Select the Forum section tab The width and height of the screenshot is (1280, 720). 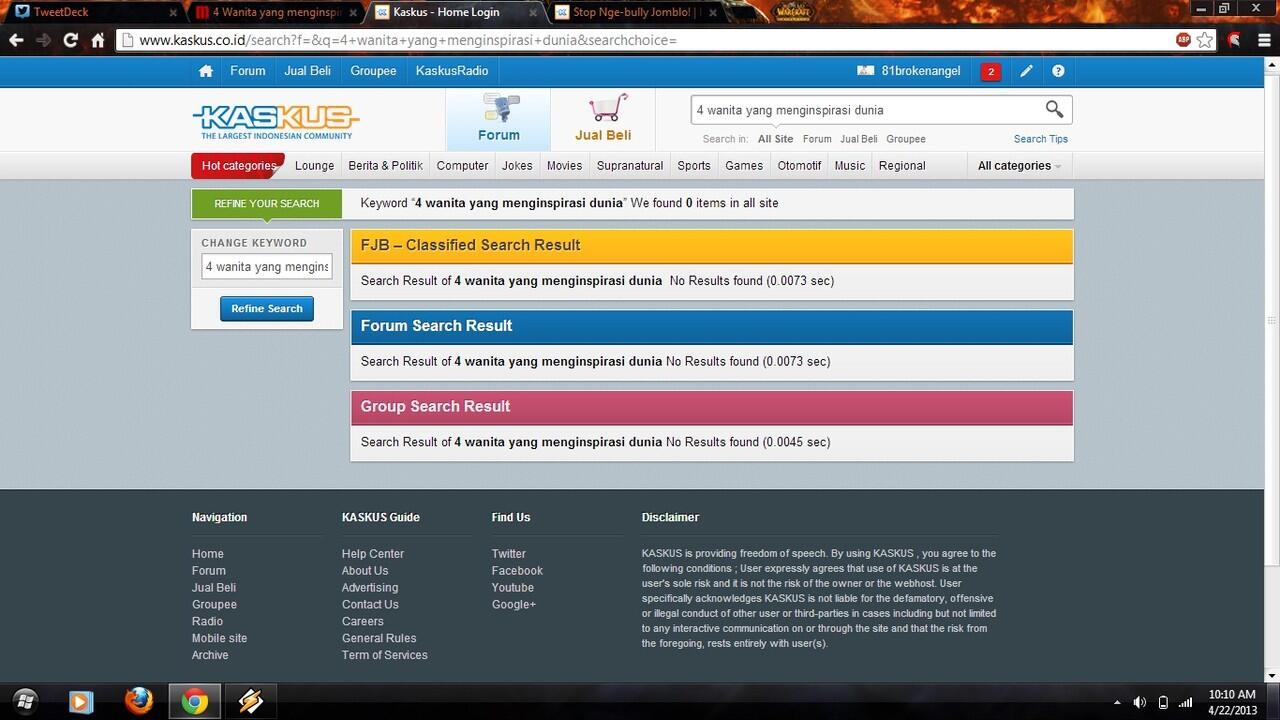tap(498, 120)
